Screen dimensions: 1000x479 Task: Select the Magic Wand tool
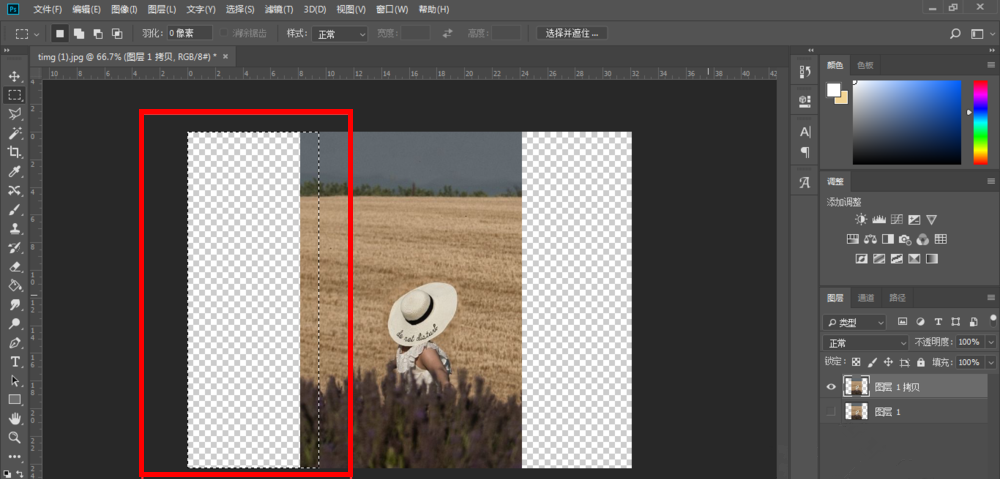tap(14, 133)
